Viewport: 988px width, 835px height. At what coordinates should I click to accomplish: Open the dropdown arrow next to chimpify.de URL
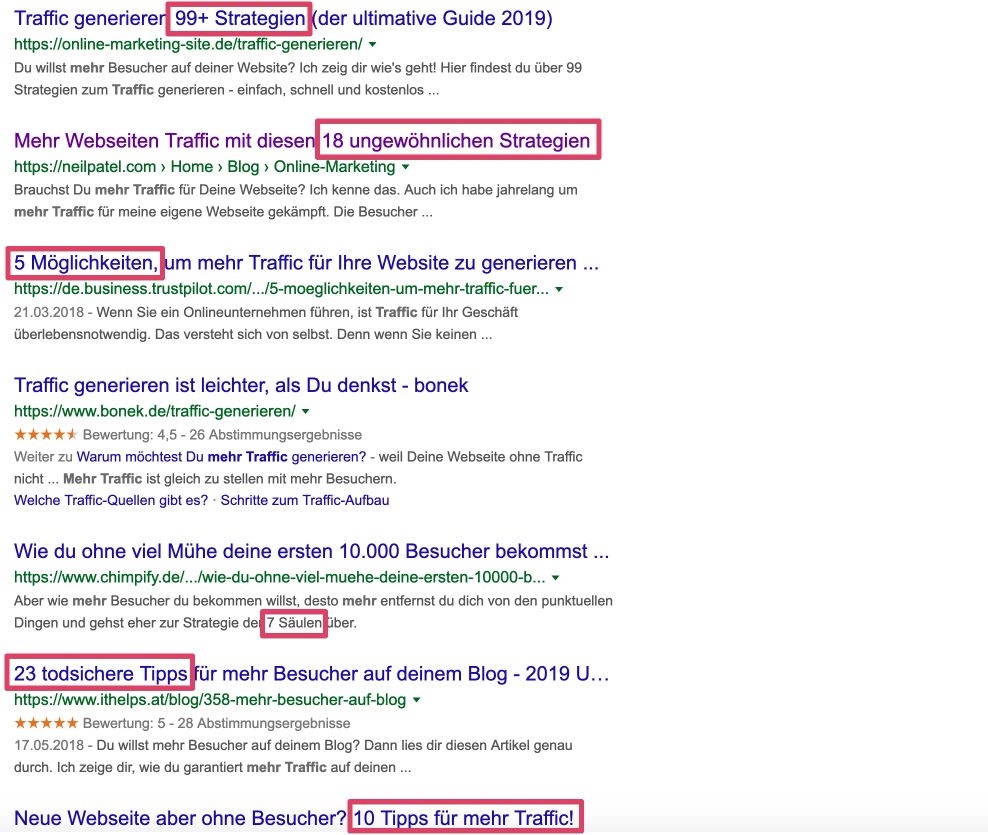point(556,576)
